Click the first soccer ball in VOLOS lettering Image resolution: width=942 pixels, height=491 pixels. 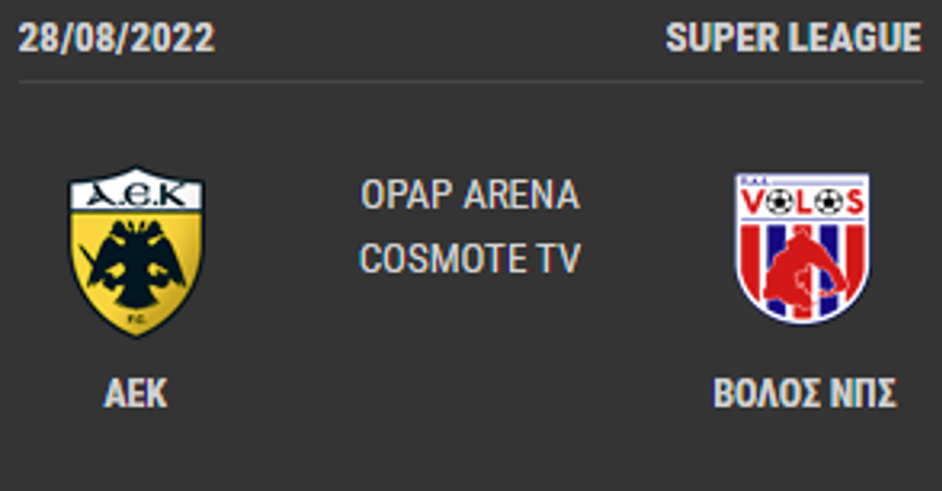[780, 202]
